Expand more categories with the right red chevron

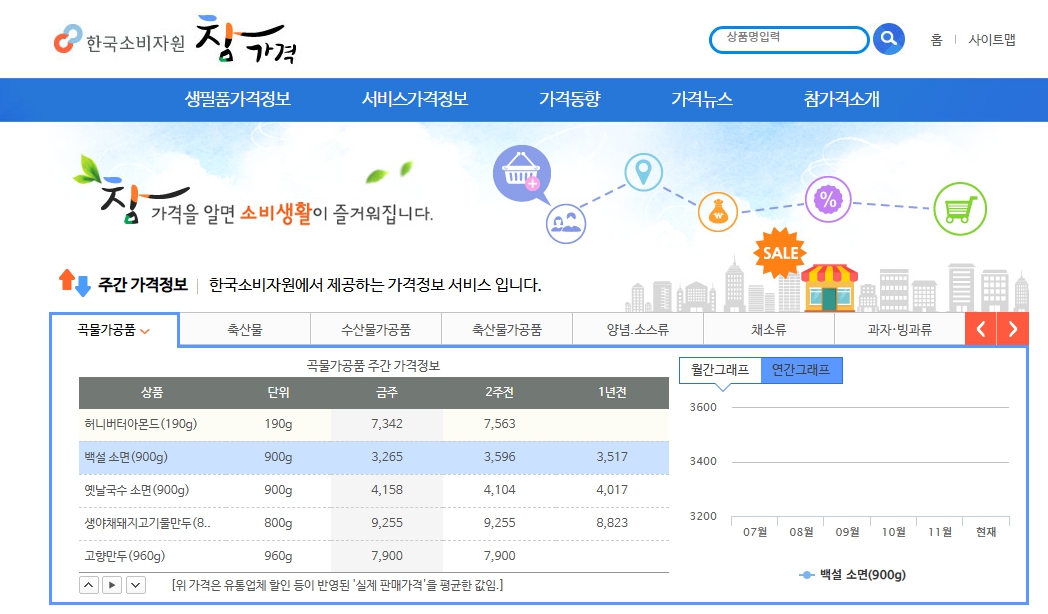click(1014, 328)
